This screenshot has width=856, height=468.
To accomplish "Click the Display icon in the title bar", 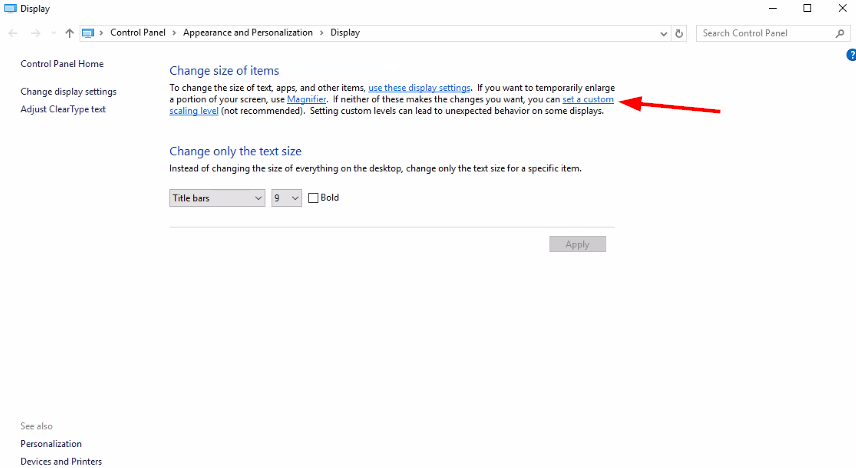I will click(10, 8).
